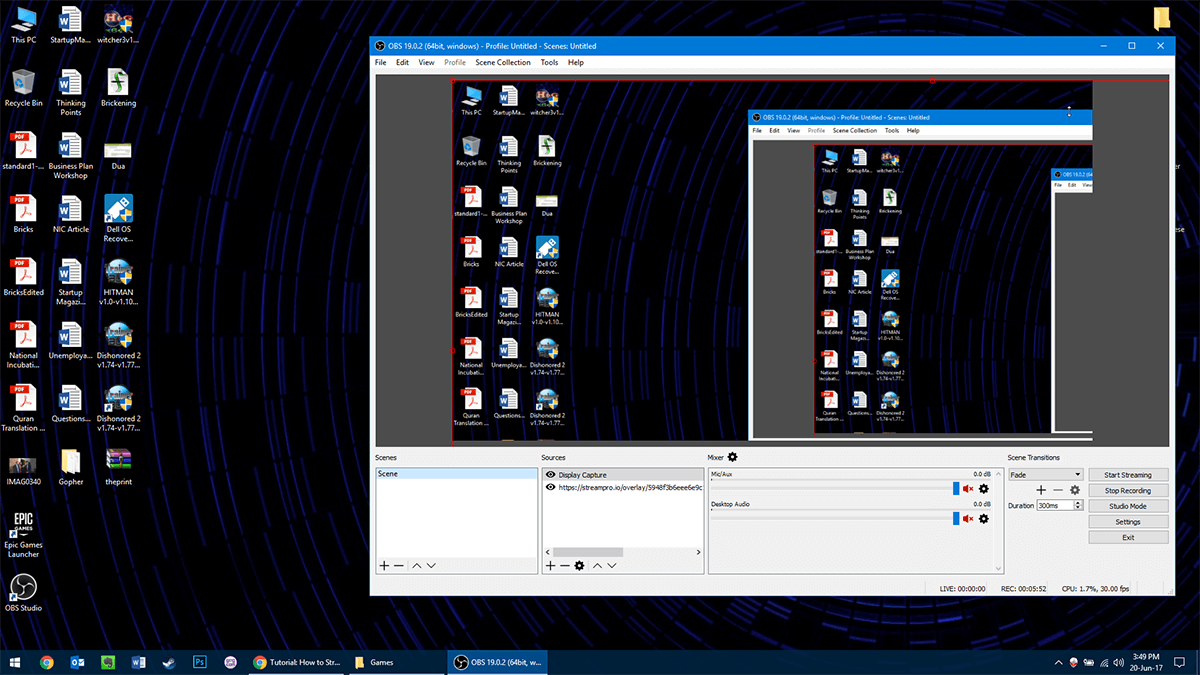Click the Desktop Audio volume slider handle
The image size is (1200, 675).
(956, 518)
